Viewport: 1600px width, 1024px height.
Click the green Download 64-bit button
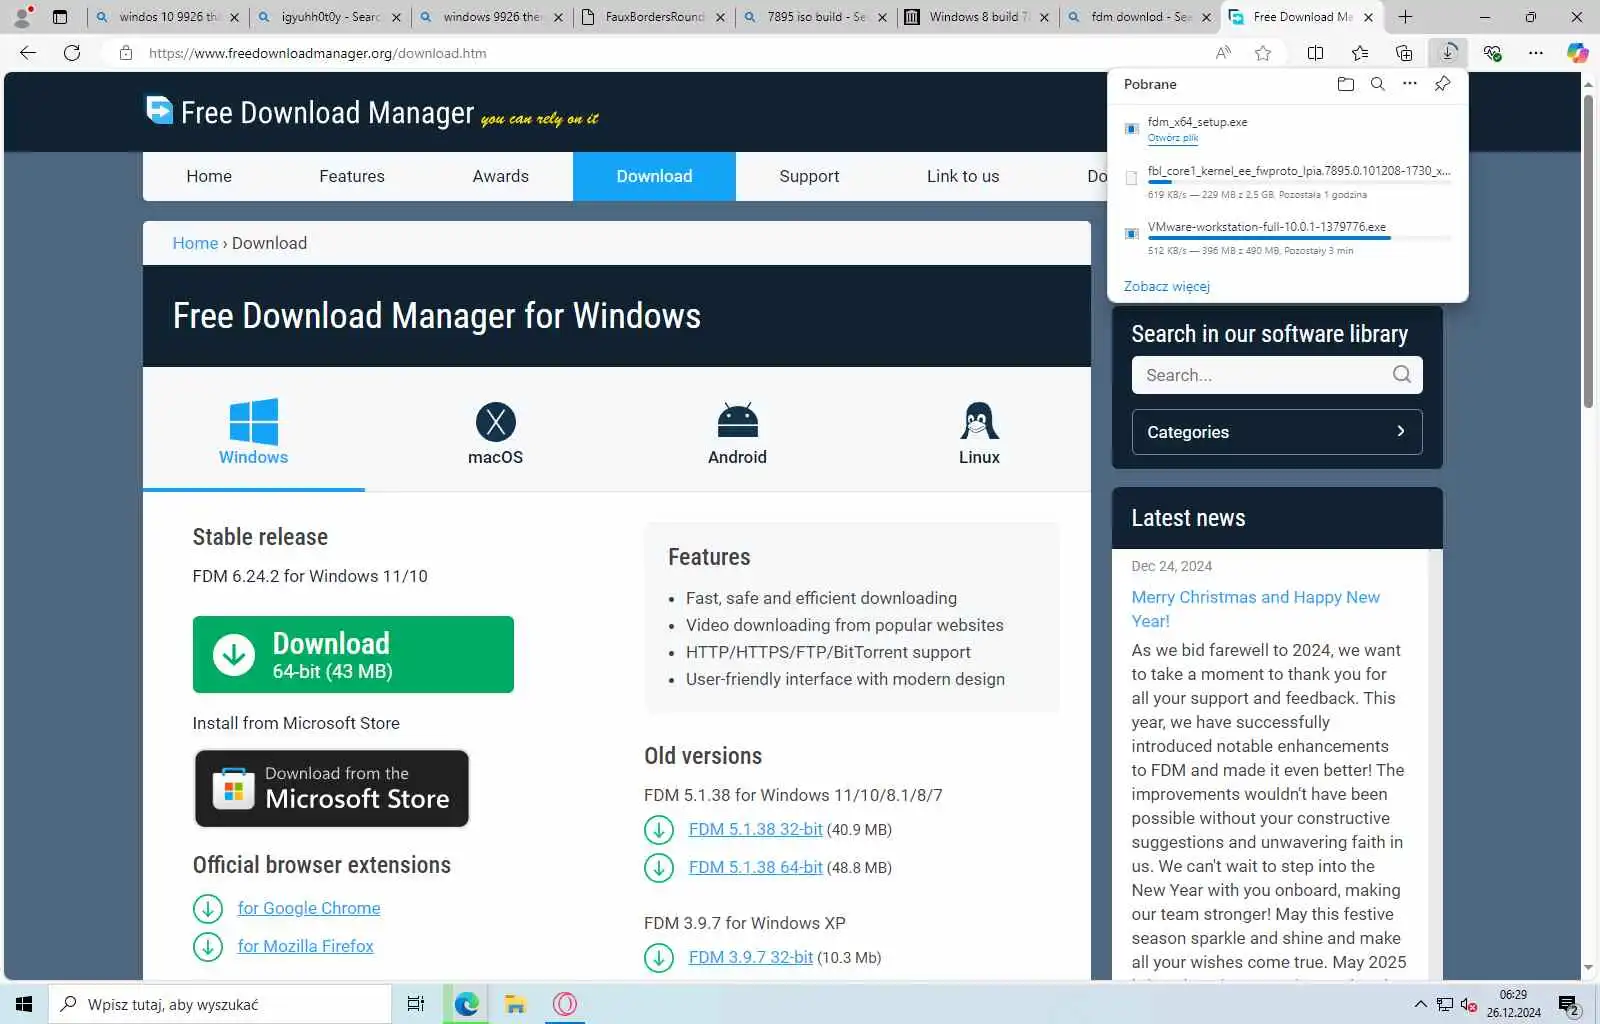tap(353, 654)
